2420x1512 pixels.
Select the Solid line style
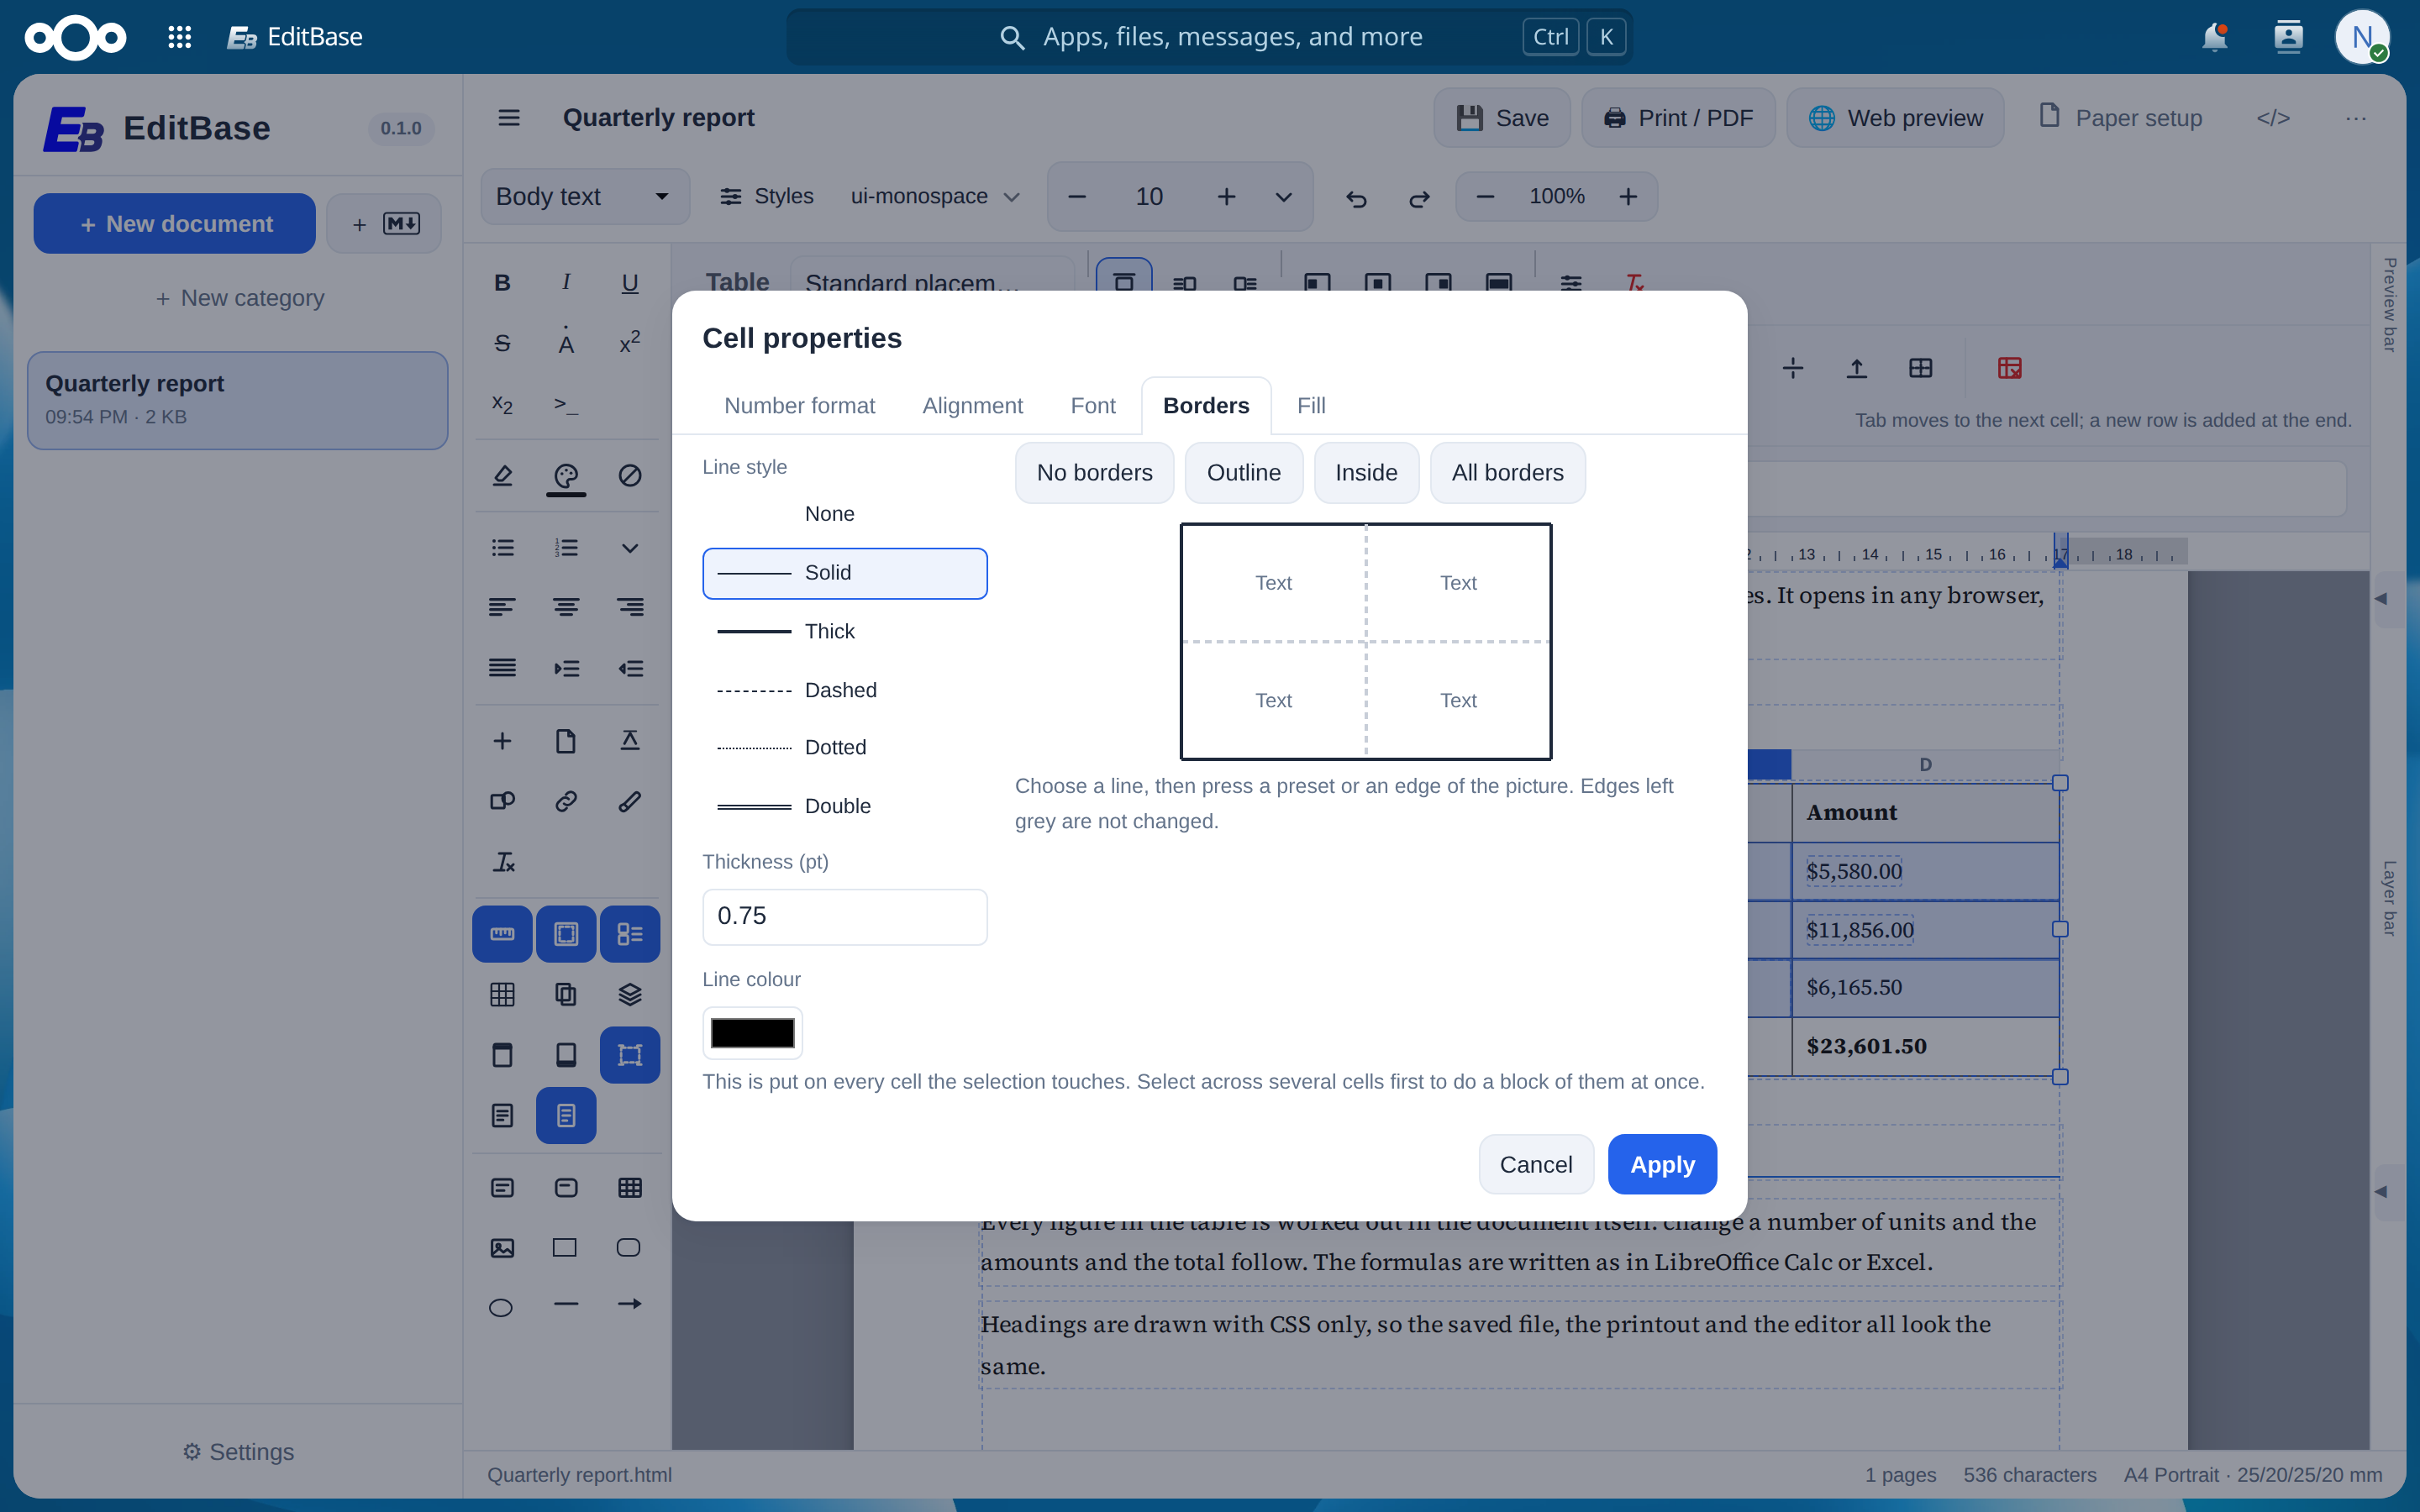pyautogui.click(x=845, y=573)
